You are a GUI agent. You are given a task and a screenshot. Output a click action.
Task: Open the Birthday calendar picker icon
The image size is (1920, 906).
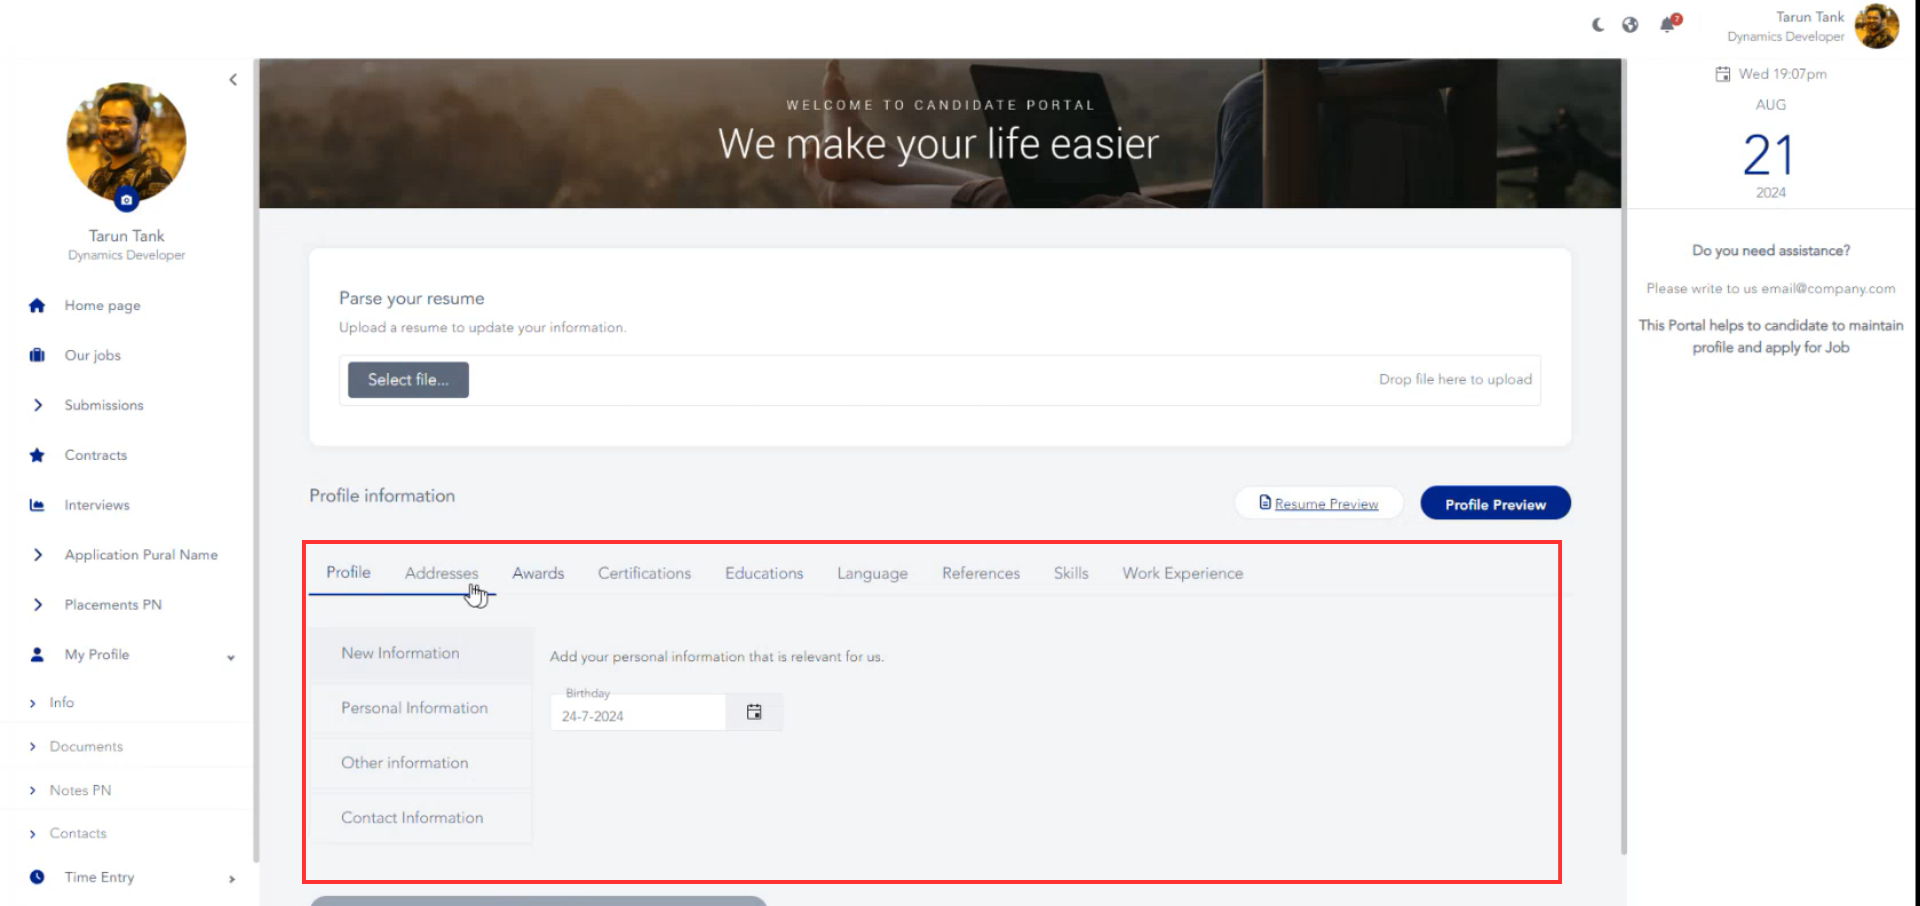click(754, 712)
